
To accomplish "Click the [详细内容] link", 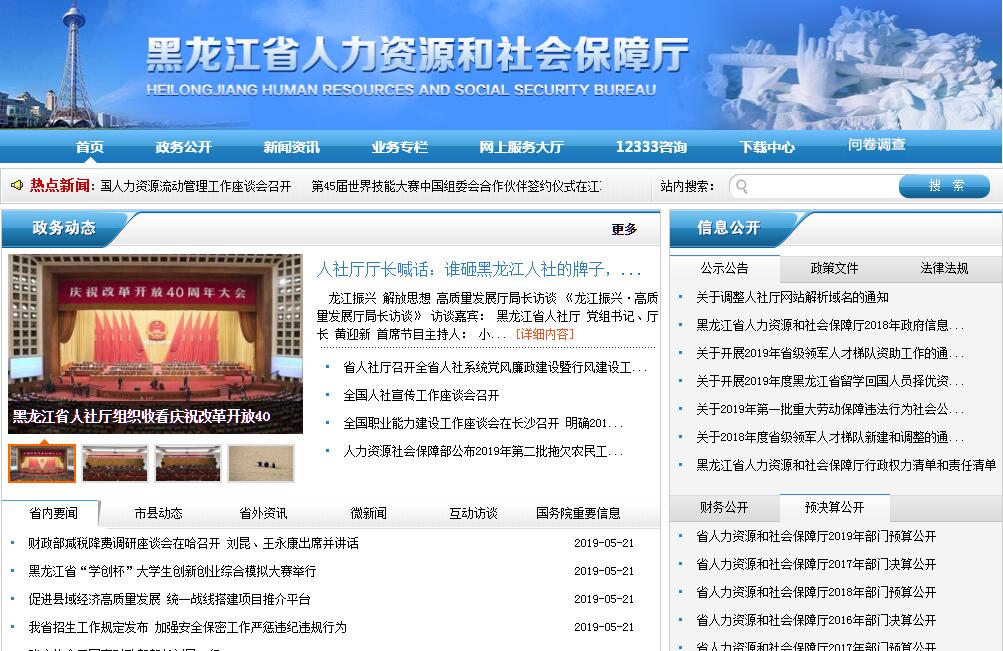I will pyautogui.click(x=544, y=334).
